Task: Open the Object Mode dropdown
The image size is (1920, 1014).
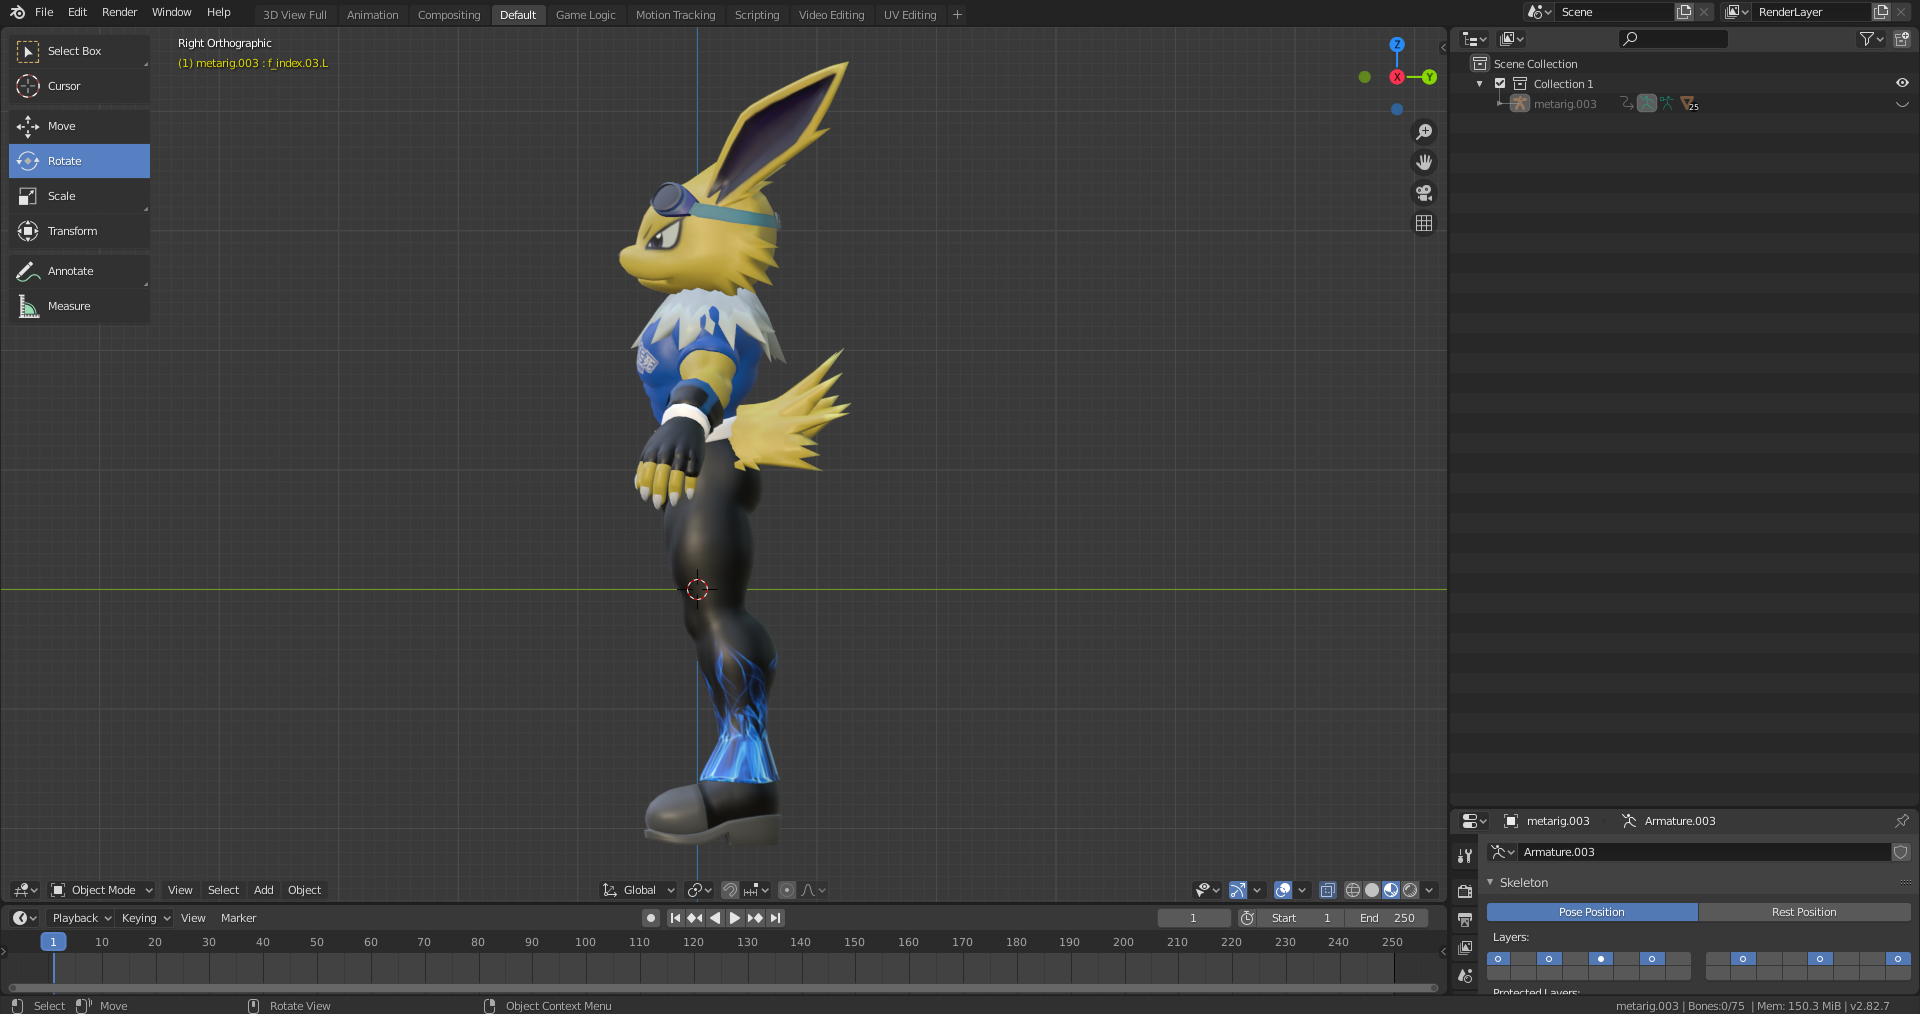Action: 102,890
